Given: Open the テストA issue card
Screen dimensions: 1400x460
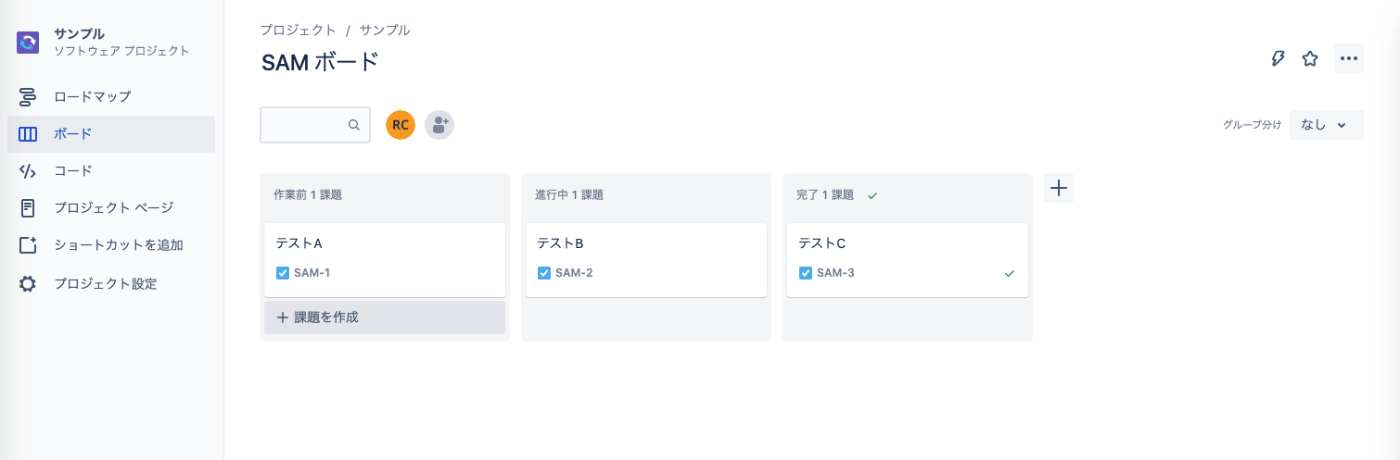Looking at the screenshot, I should point(384,244).
